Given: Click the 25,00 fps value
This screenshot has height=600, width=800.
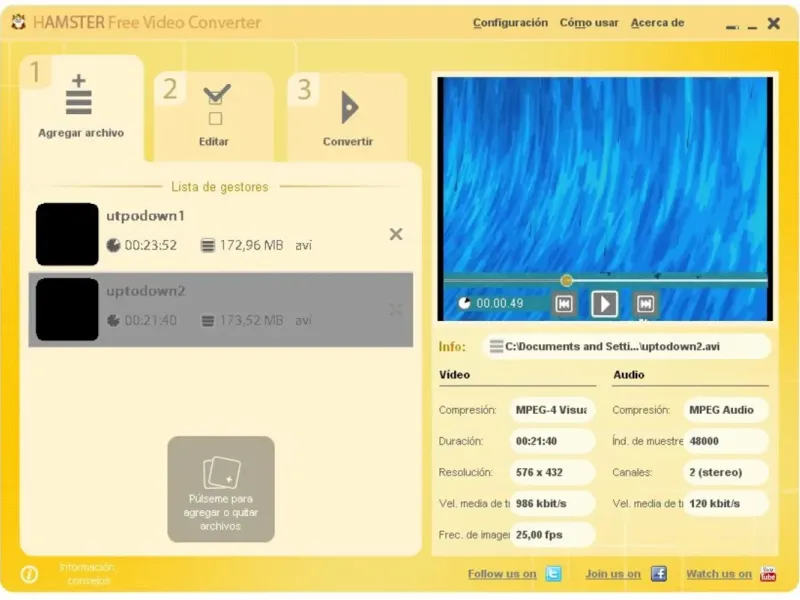Looking at the screenshot, I should tap(552, 535).
